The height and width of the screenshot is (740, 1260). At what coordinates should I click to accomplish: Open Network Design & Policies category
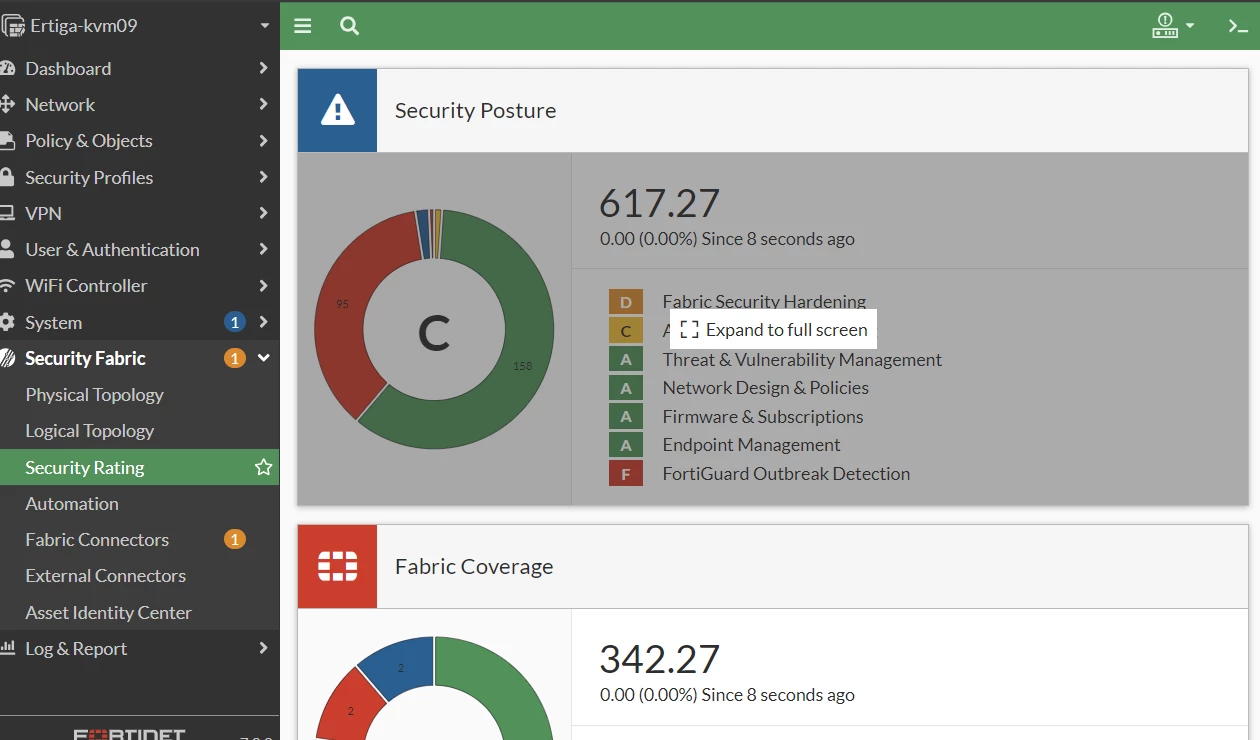click(x=765, y=388)
